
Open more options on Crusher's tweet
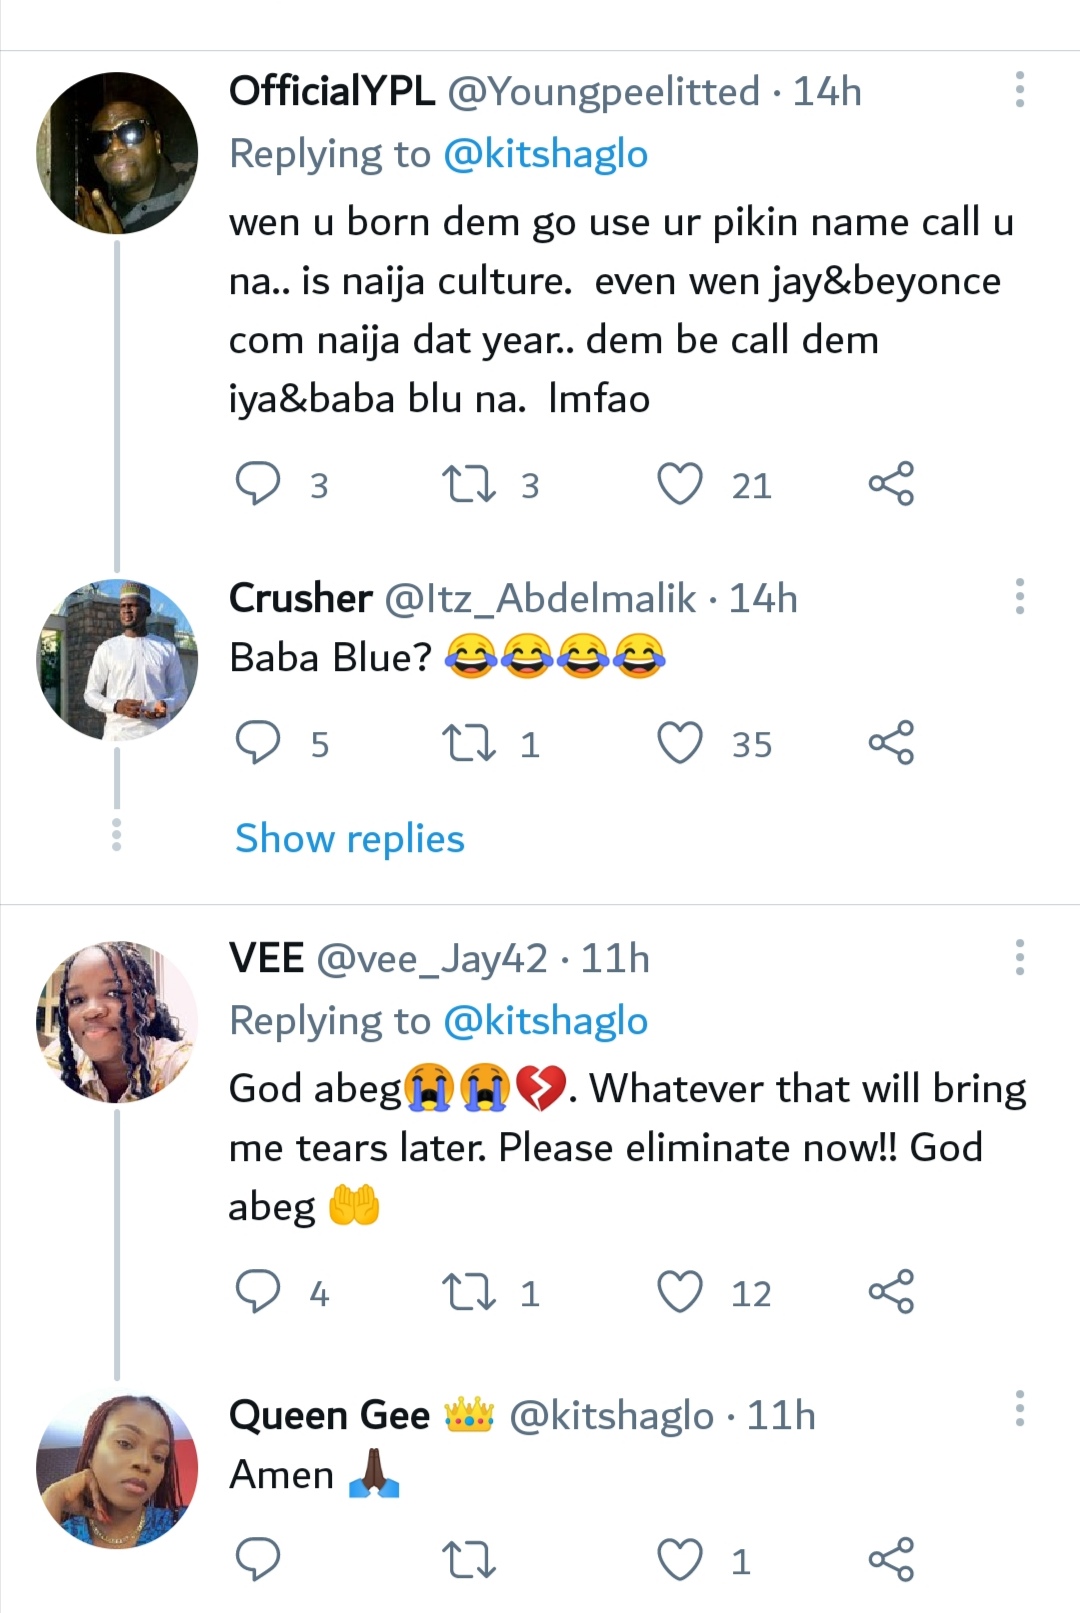click(1020, 597)
